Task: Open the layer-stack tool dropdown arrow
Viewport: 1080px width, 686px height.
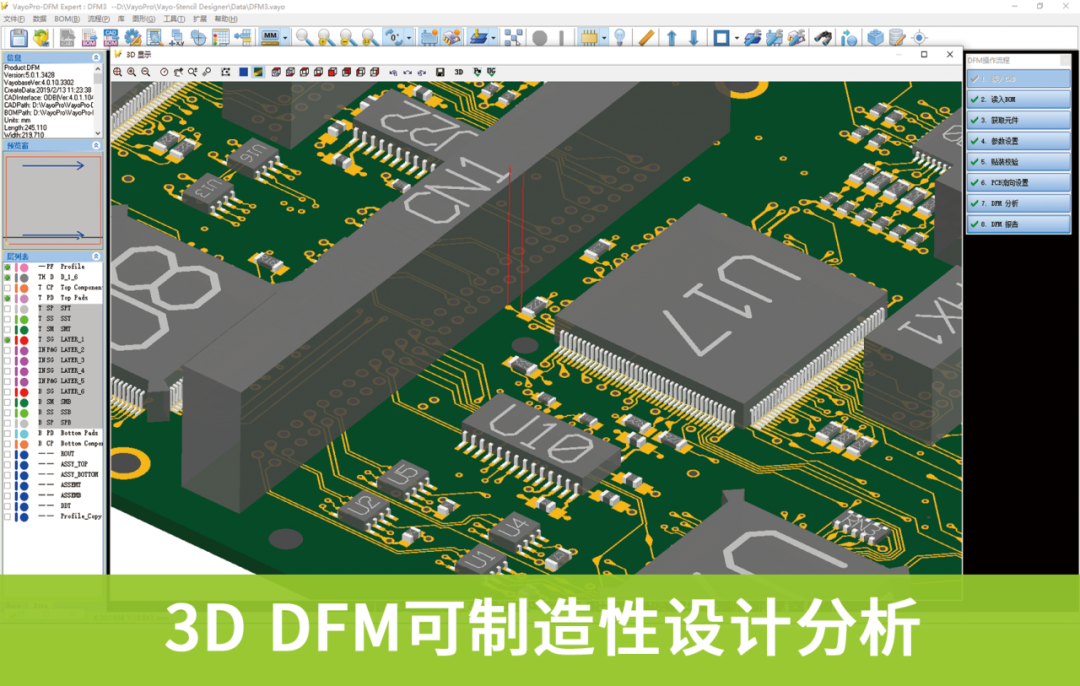Action: tap(493, 38)
